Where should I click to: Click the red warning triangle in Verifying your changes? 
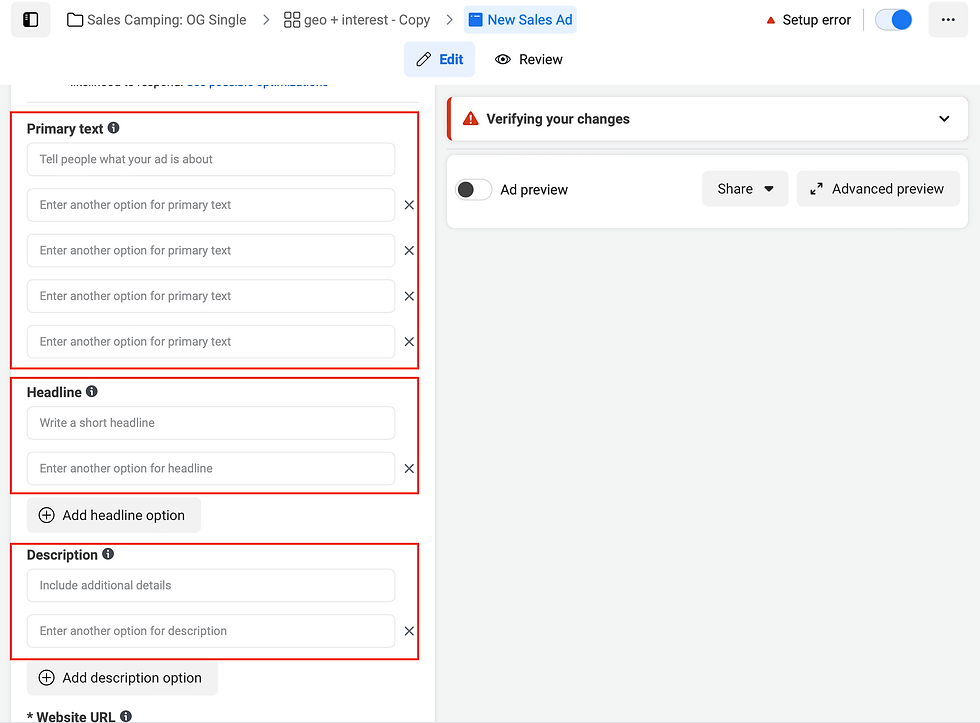[470, 119]
